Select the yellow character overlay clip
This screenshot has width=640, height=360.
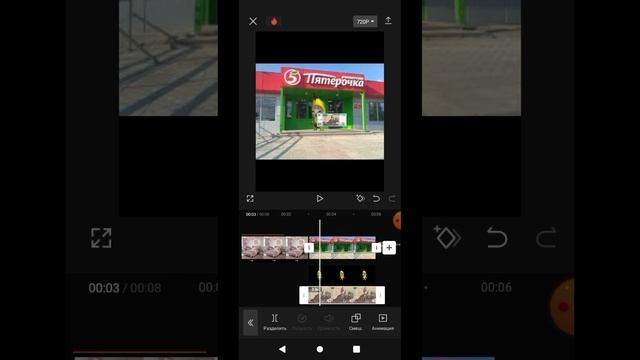(x=342, y=275)
